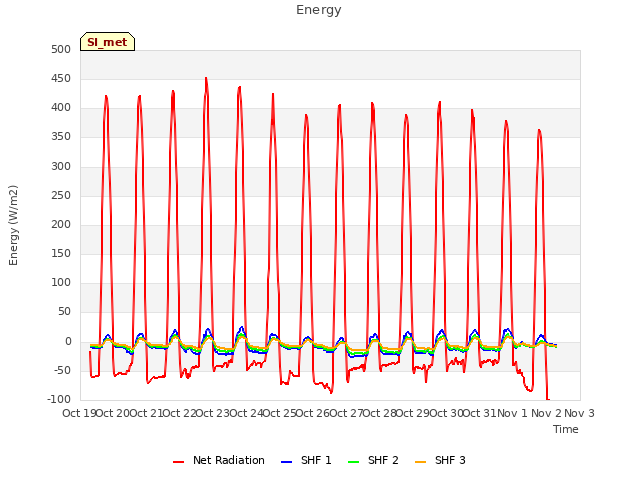Select the SHF 3 legend entry

(x=440, y=460)
